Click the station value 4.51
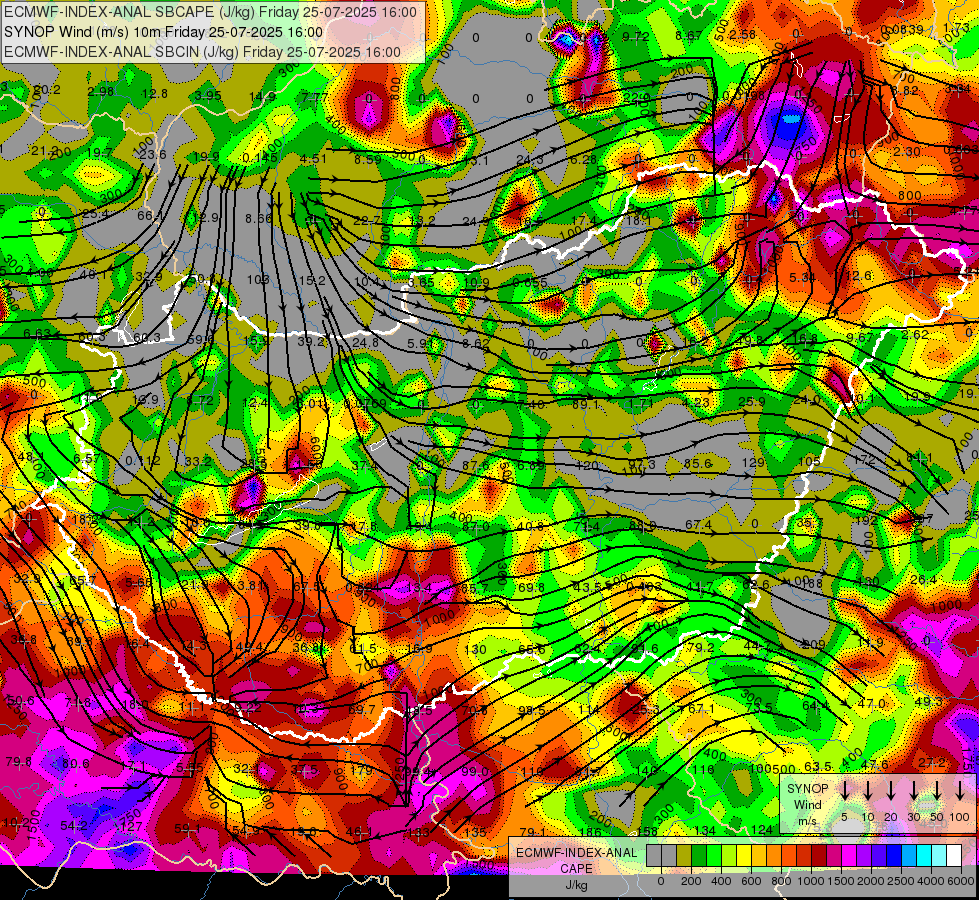The width and height of the screenshot is (979, 900). pos(313,159)
